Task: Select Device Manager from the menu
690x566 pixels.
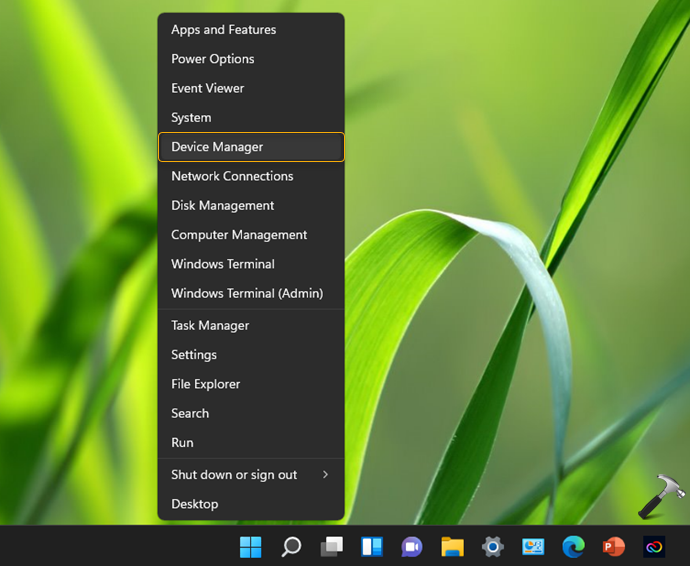Action: tap(250, 147)
